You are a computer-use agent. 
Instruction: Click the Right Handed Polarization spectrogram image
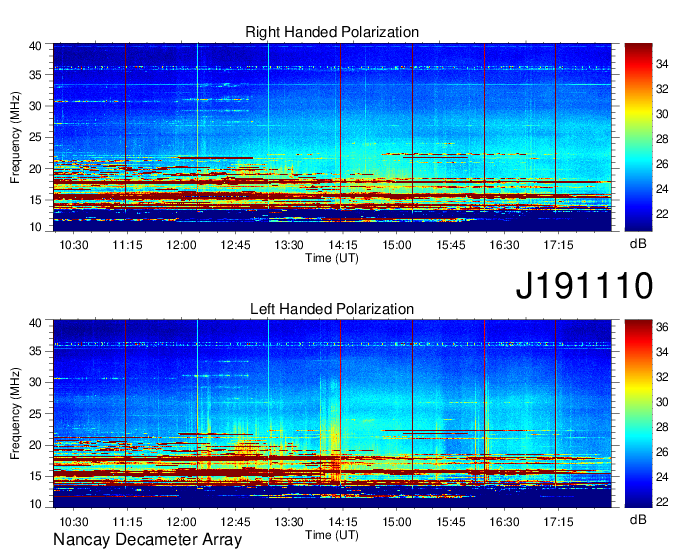(332, 137)
